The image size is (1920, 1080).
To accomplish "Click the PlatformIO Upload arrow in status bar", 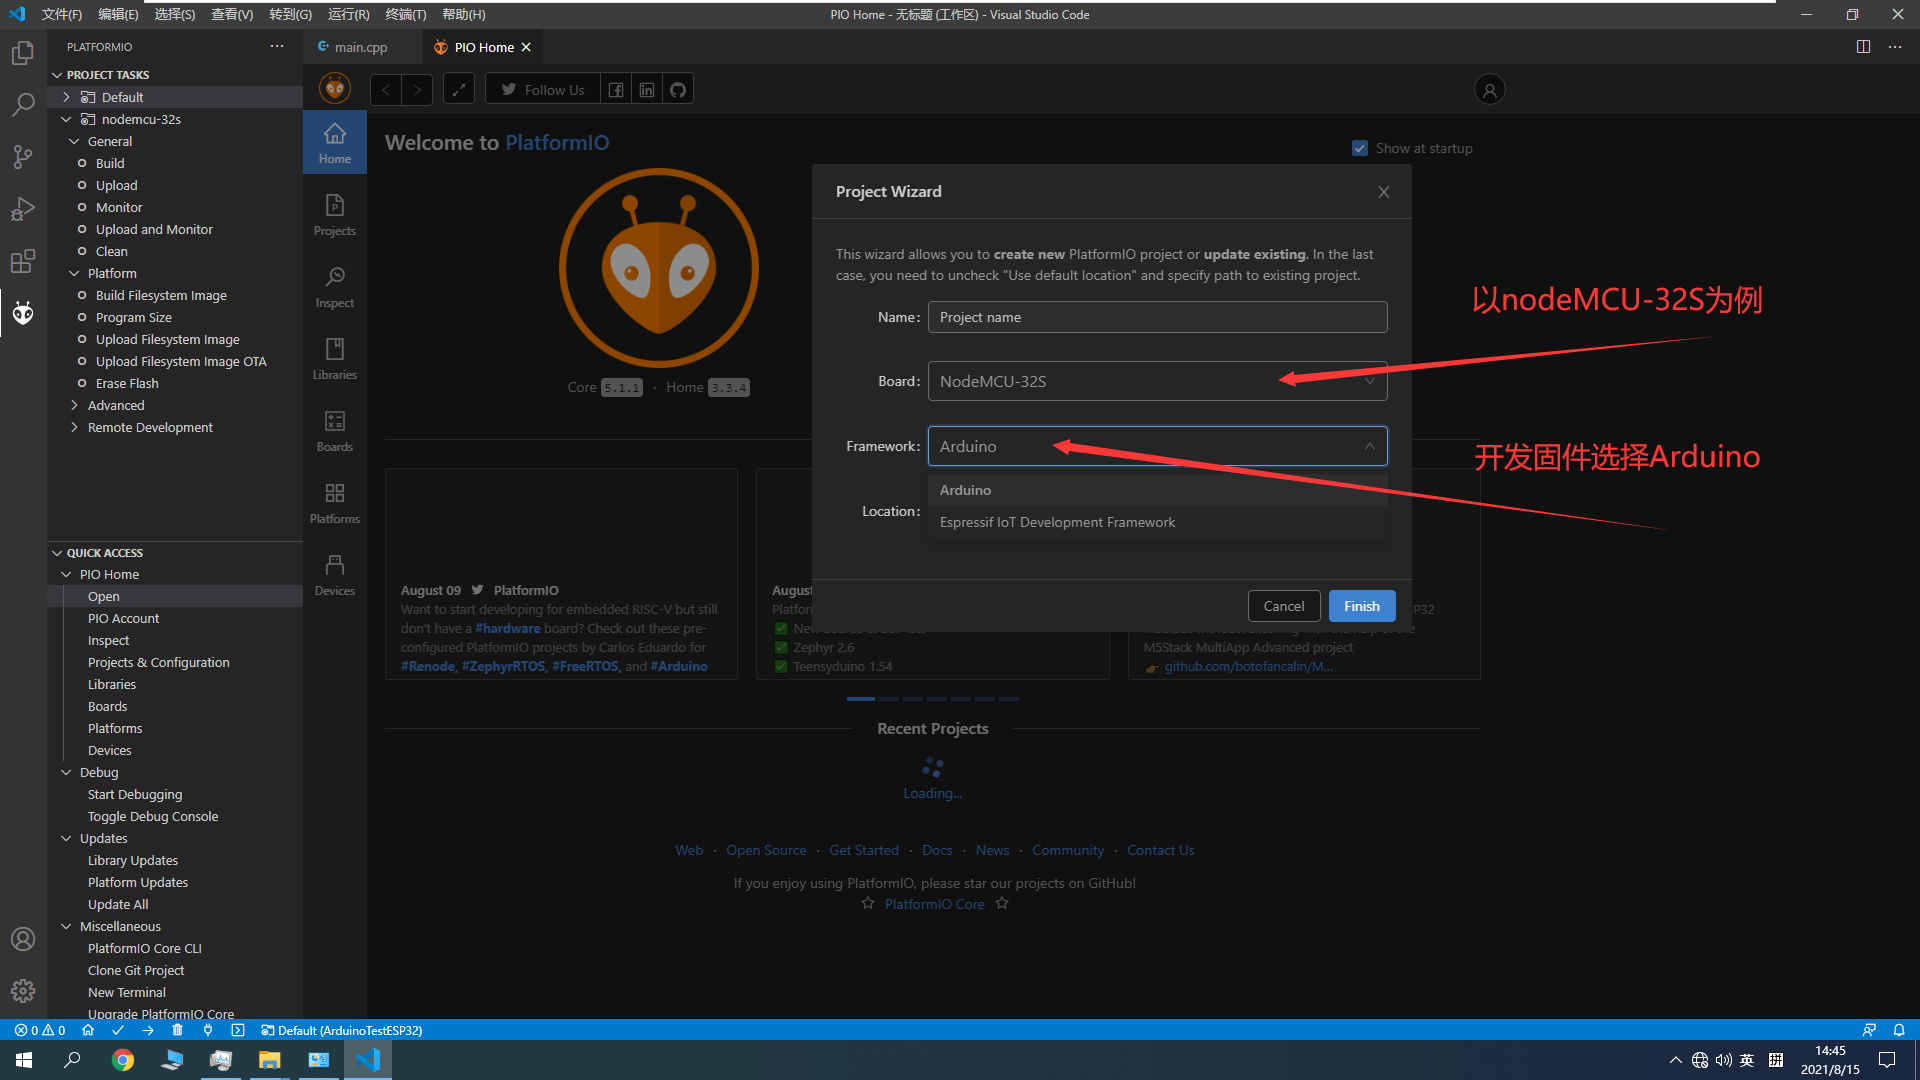I will [148, 1030].
